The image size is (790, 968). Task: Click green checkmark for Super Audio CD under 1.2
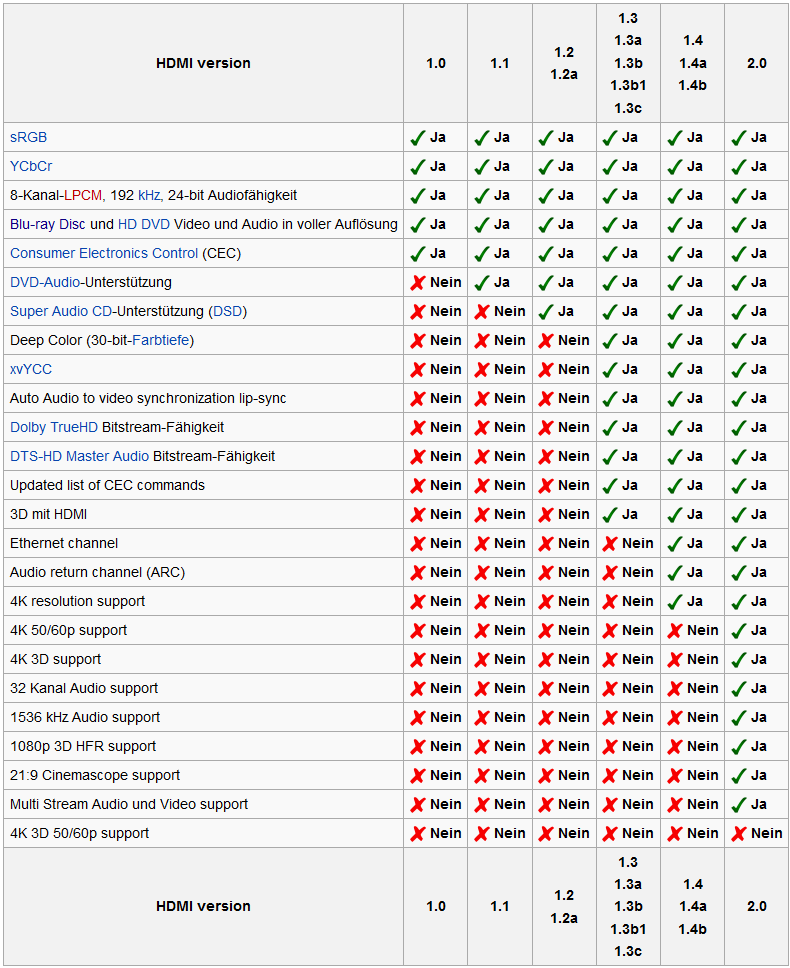pyautogui.click(x=546, y=312)
